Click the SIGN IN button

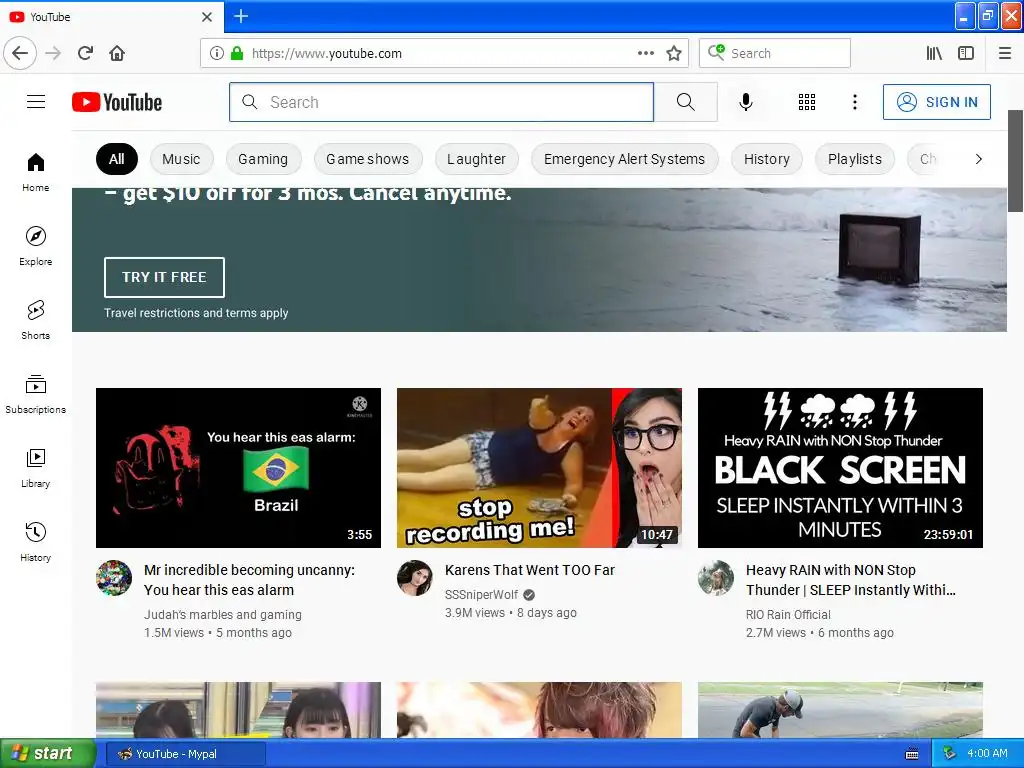(936, 102)
